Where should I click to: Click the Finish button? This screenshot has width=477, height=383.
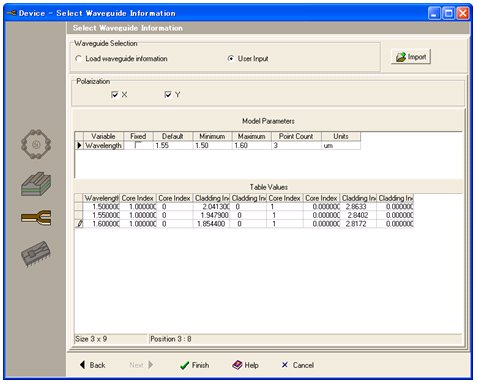(195, 365)
